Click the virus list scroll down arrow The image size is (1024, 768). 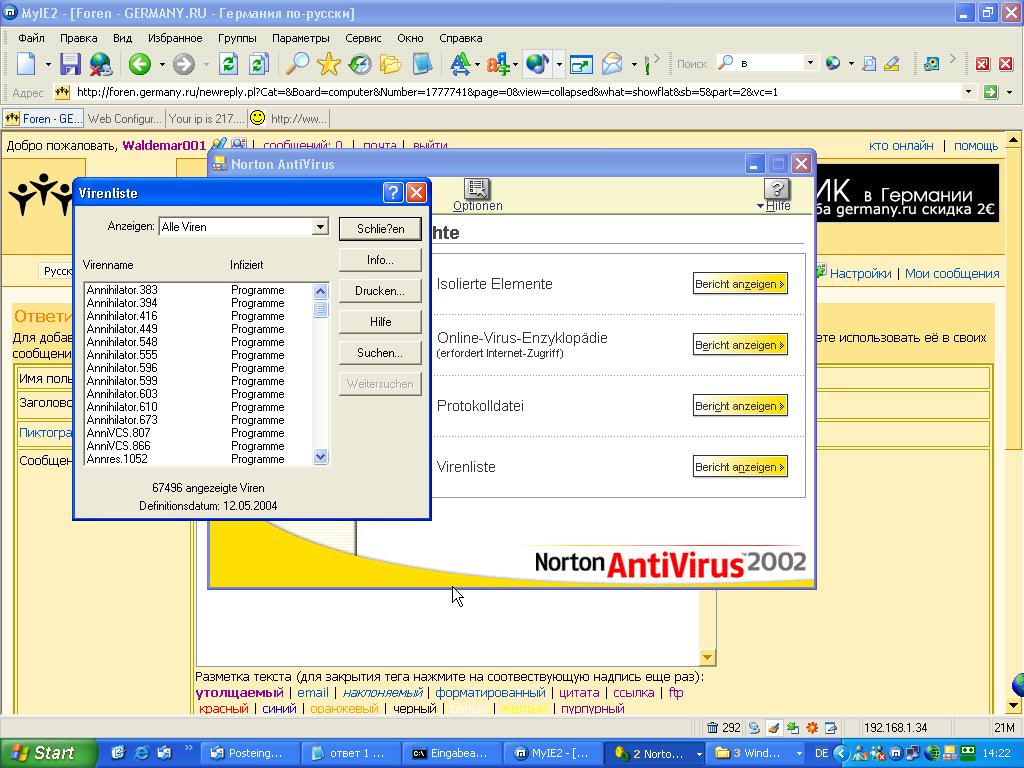(x=320, y=457)
